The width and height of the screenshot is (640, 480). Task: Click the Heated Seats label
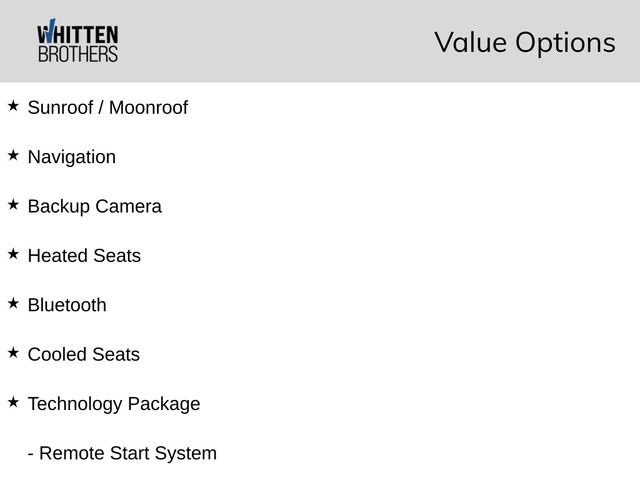[x=84, y=256]
